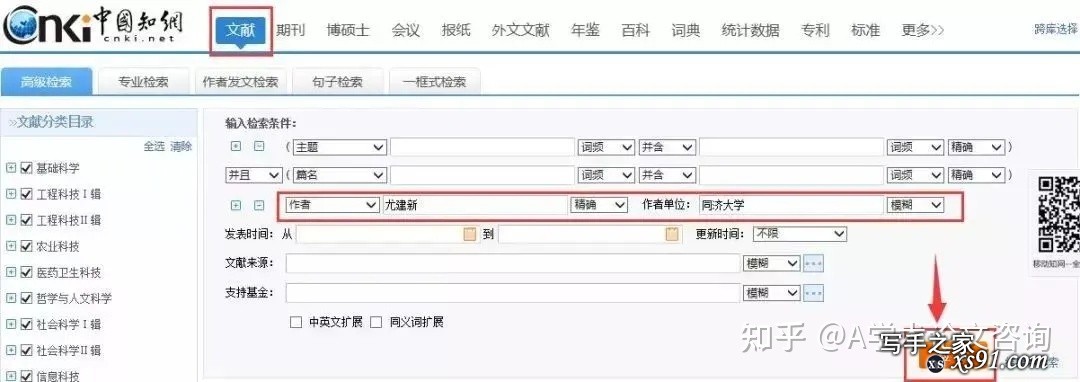This screenshot has height=382, width=1080.
Task: Open the 统计数据 tab
Action: tap(751, 30)
